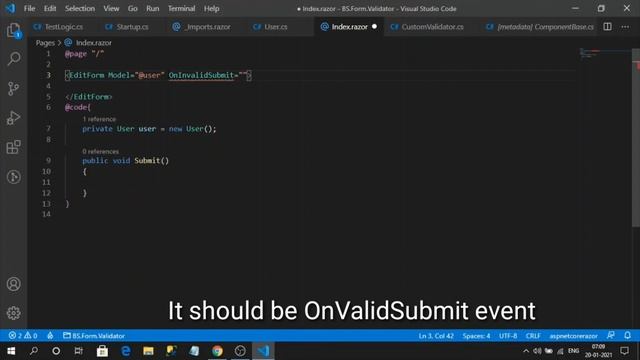The image size is (640, 360).
Task: Open the volume icon in system tray
Action: tap(537, 351)
